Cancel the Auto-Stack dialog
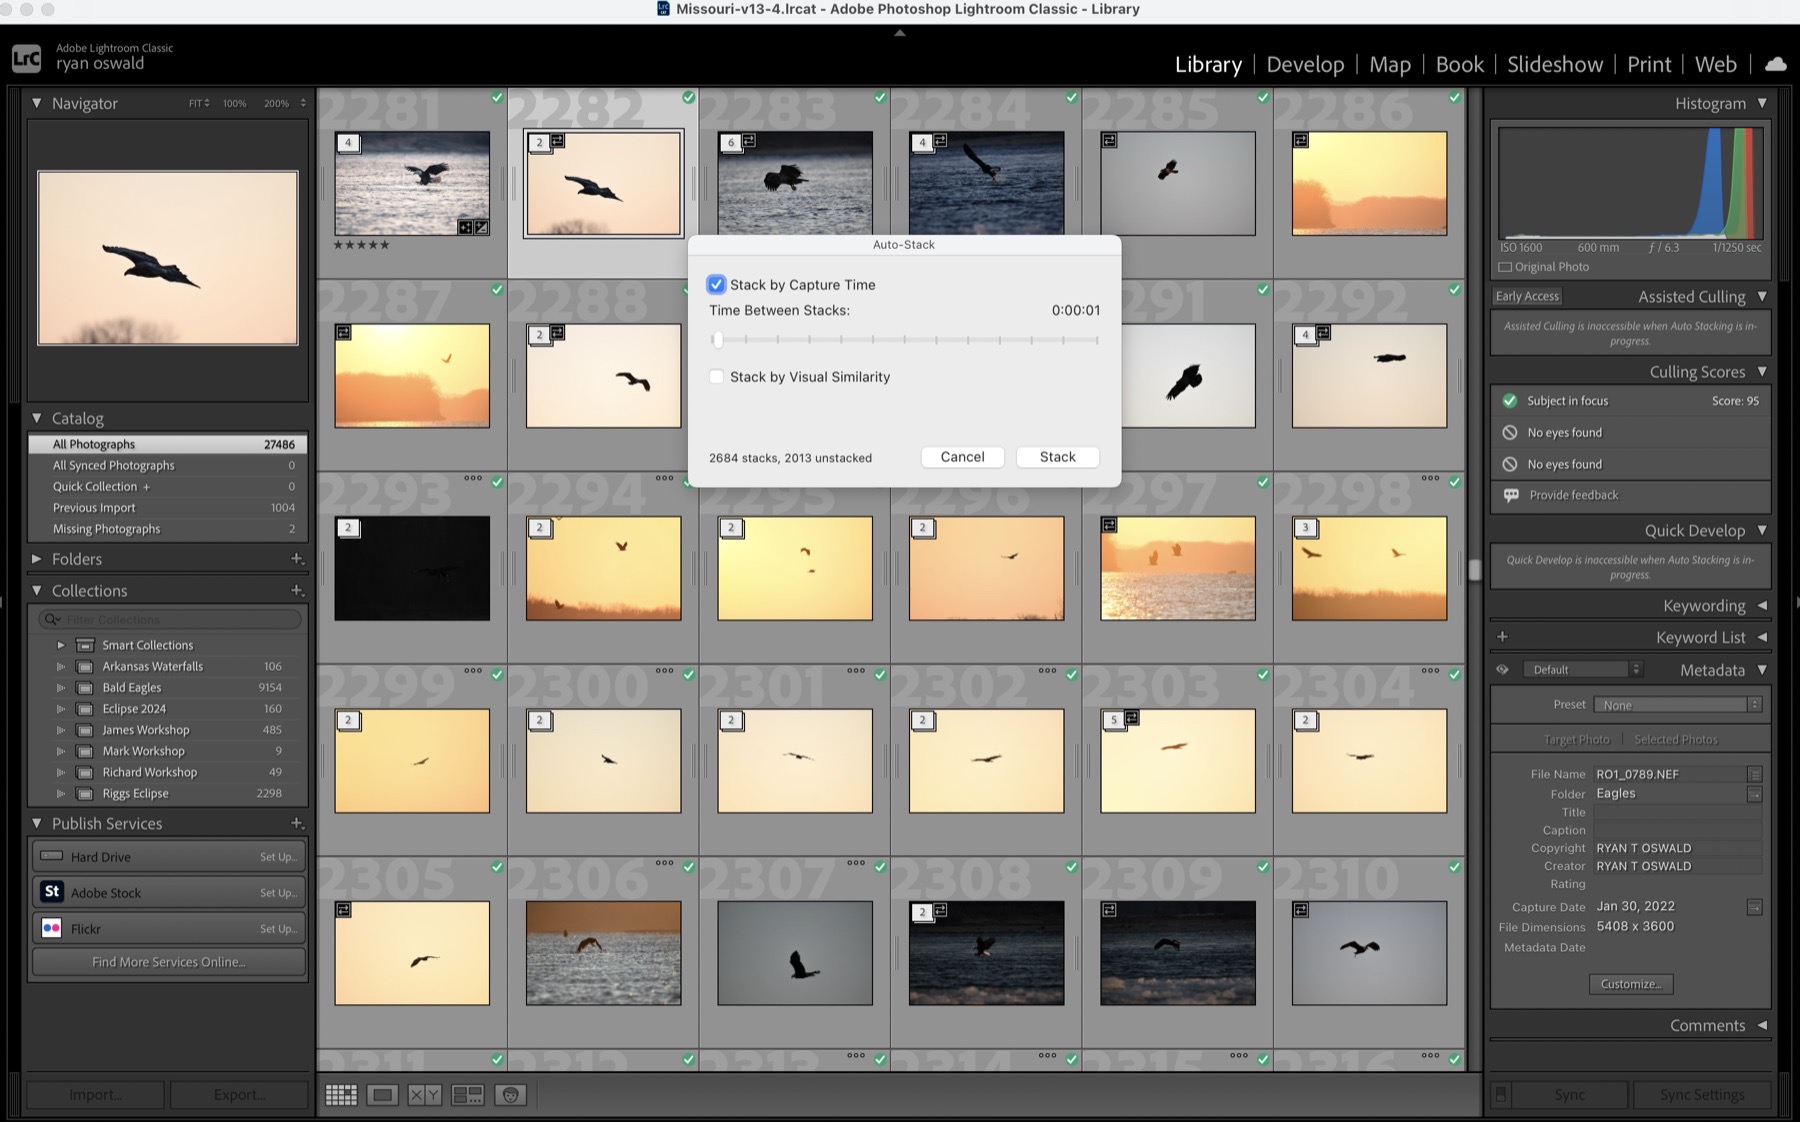Screen dimensions: 1800x1122 click(962, 457)
